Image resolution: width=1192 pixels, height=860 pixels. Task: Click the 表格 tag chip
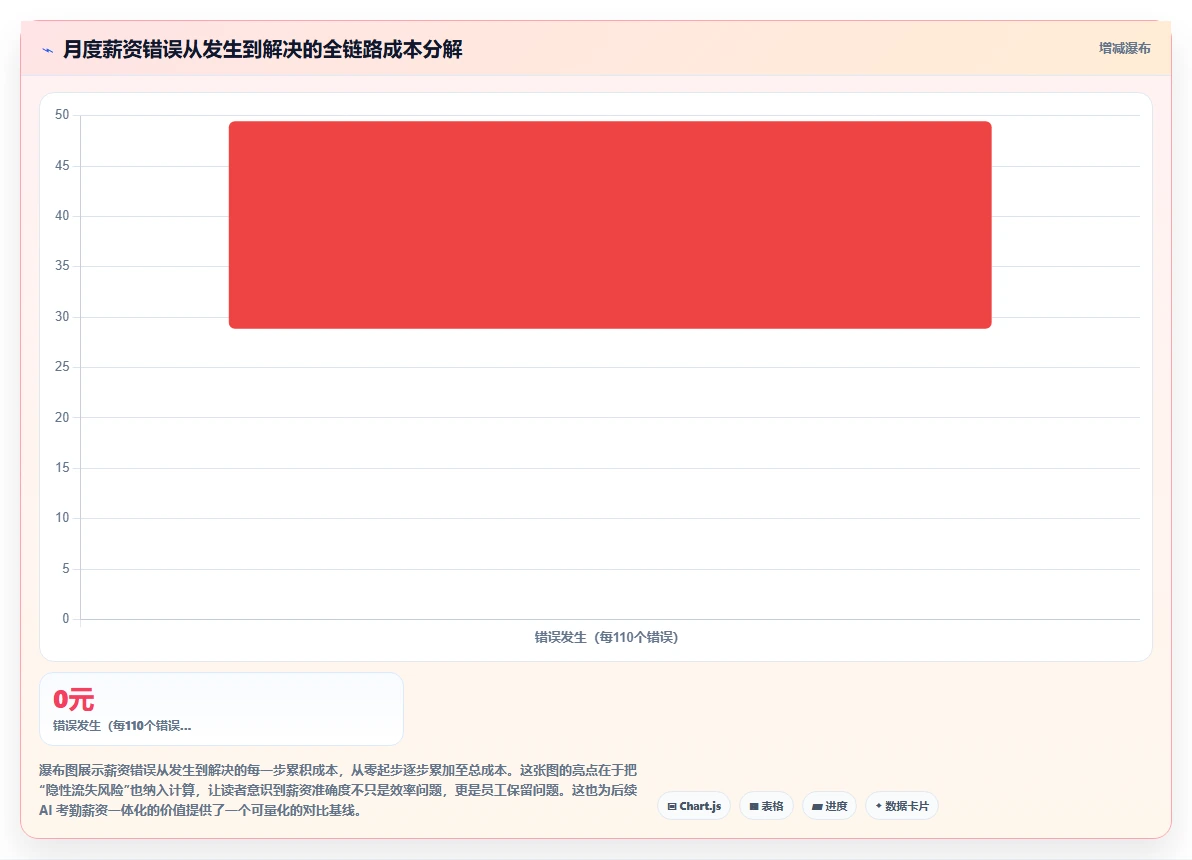coord(766,806)
